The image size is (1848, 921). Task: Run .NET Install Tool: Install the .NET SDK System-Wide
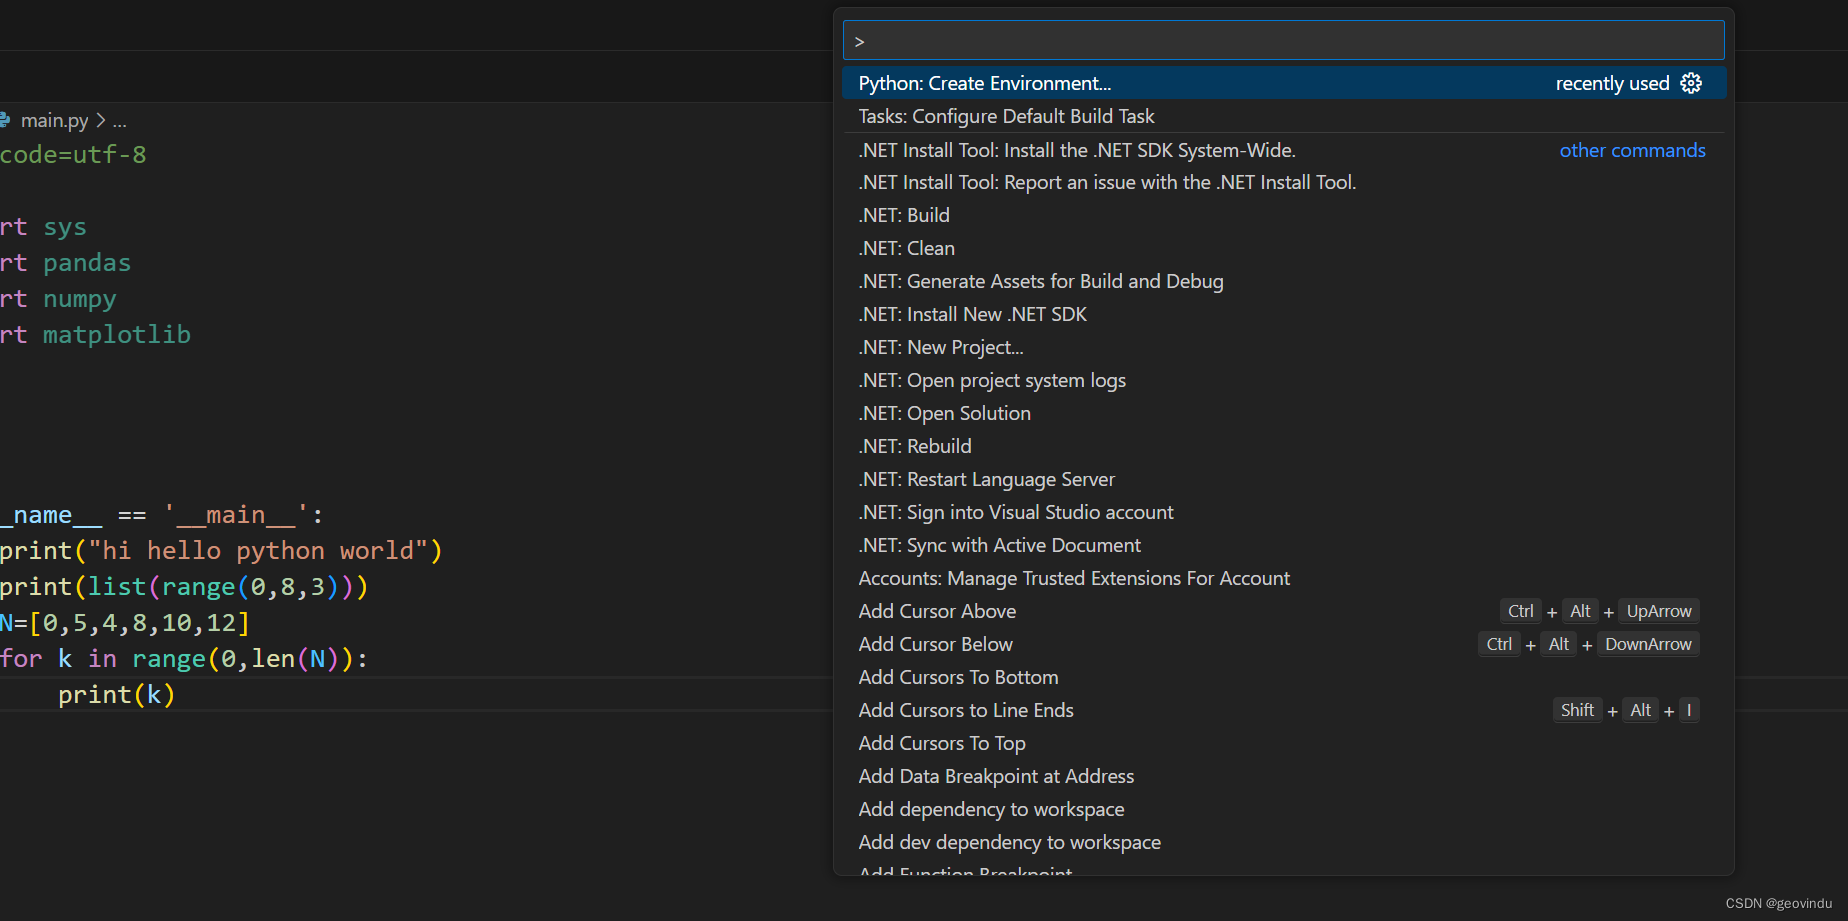coord(1077,150)
